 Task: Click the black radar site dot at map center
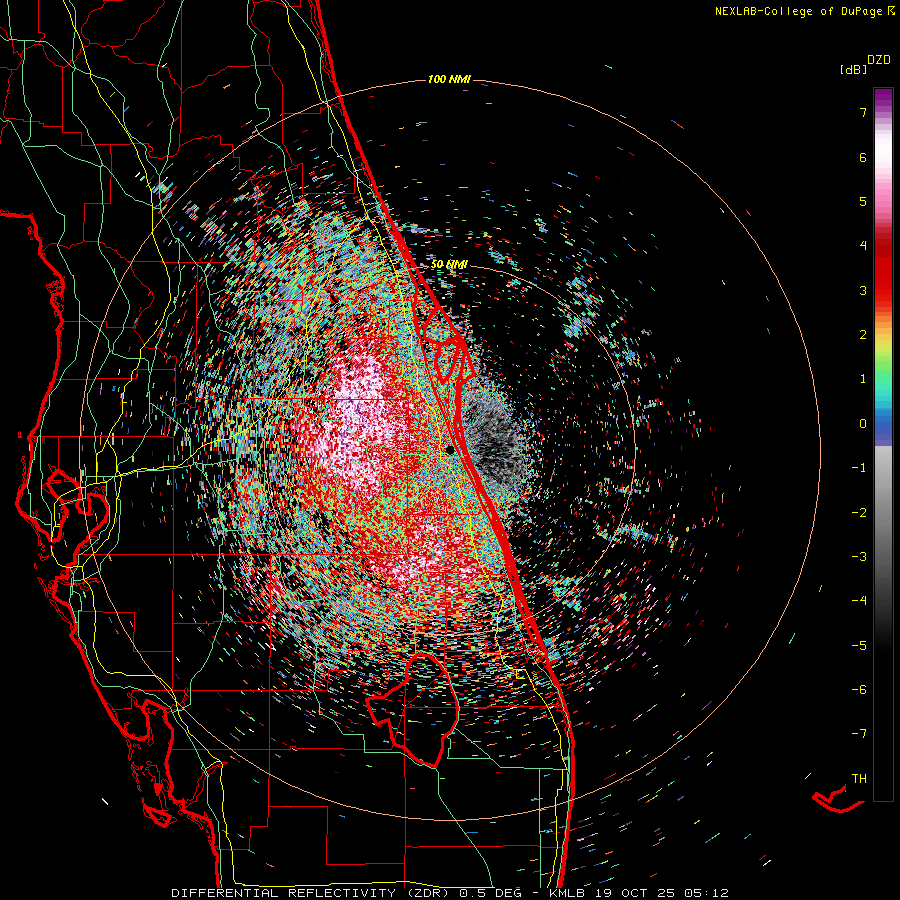[x=450, y=449]
